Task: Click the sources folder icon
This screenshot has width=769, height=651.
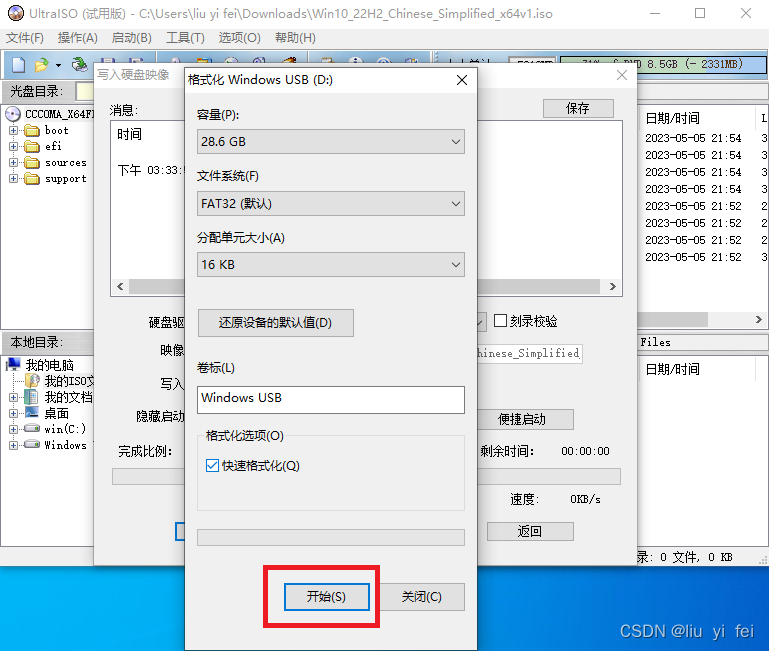Action: tap(32, 163)
